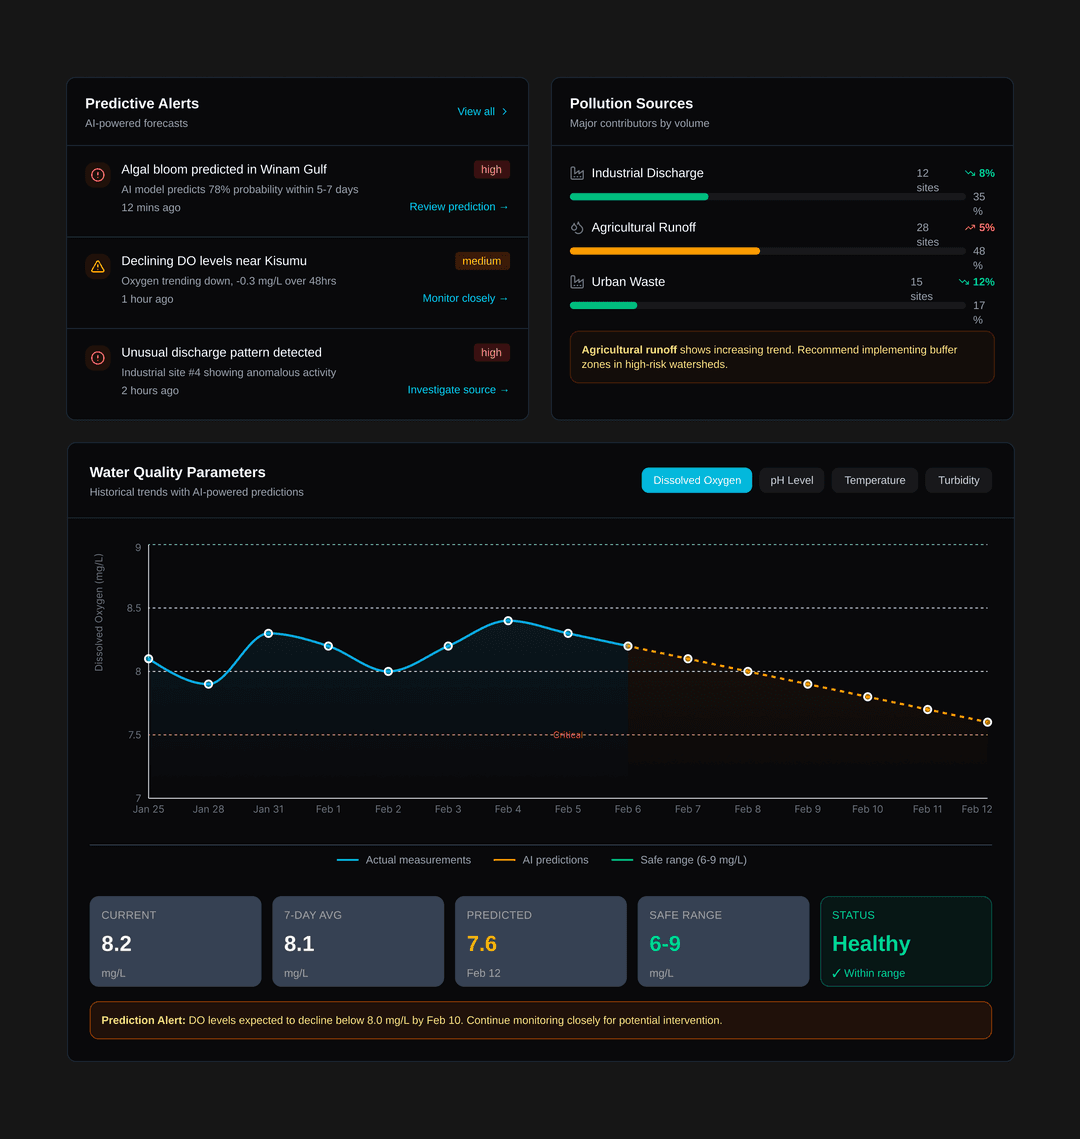Image resolution: width=1080 pixels, height=1139 pixels.
Task: Open the Turbidity parameter tab
Action: click(x=957, y=480)
